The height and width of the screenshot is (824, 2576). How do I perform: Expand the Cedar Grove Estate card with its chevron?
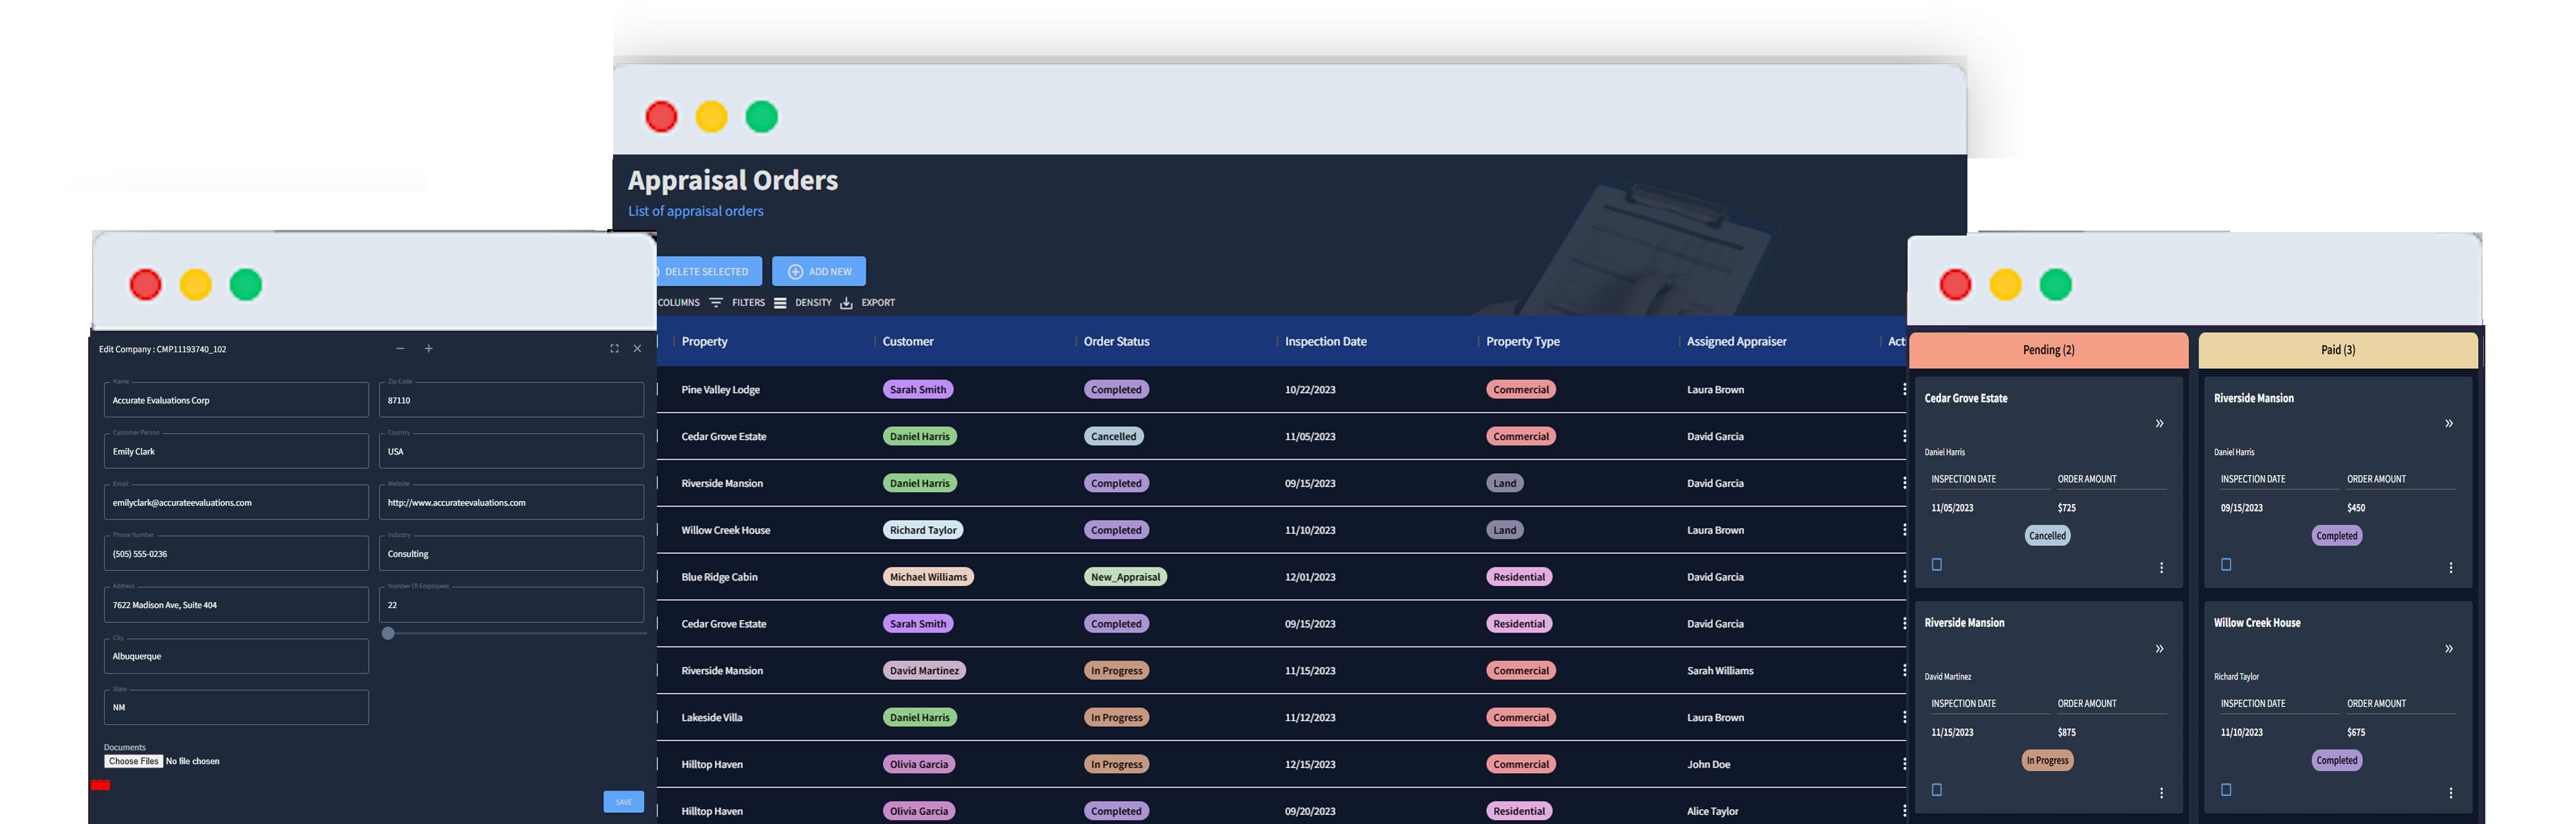pyautogui.click(x=2160, y=424)
